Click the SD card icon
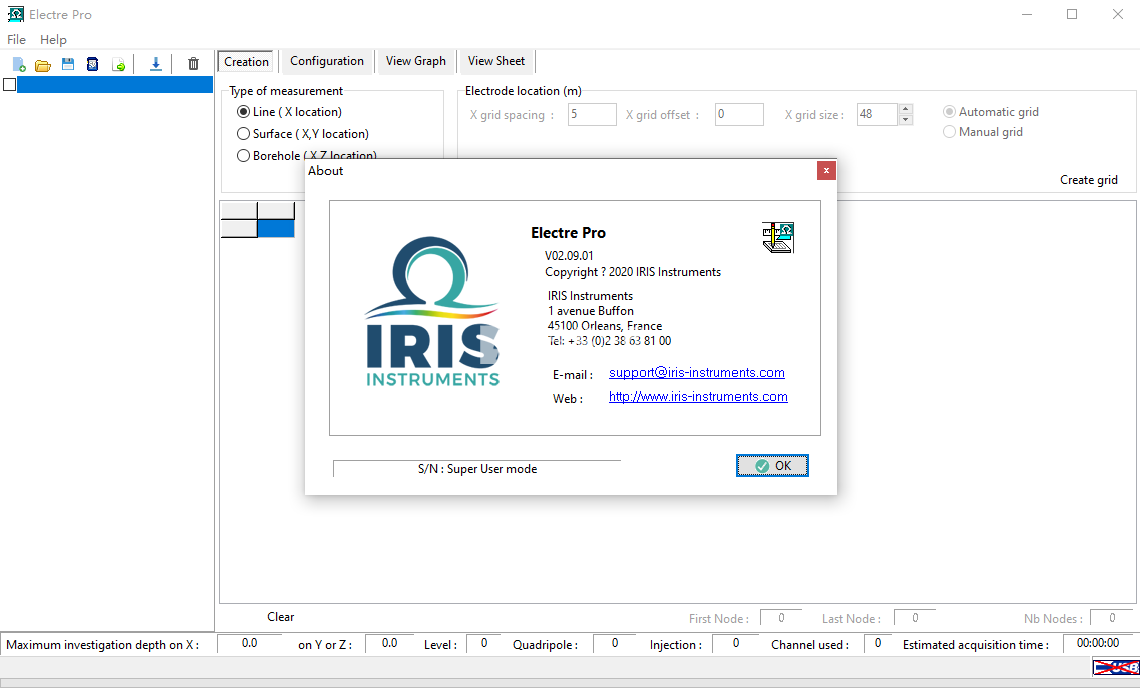Screen dimensions: 1140x688 pos(92,65)
